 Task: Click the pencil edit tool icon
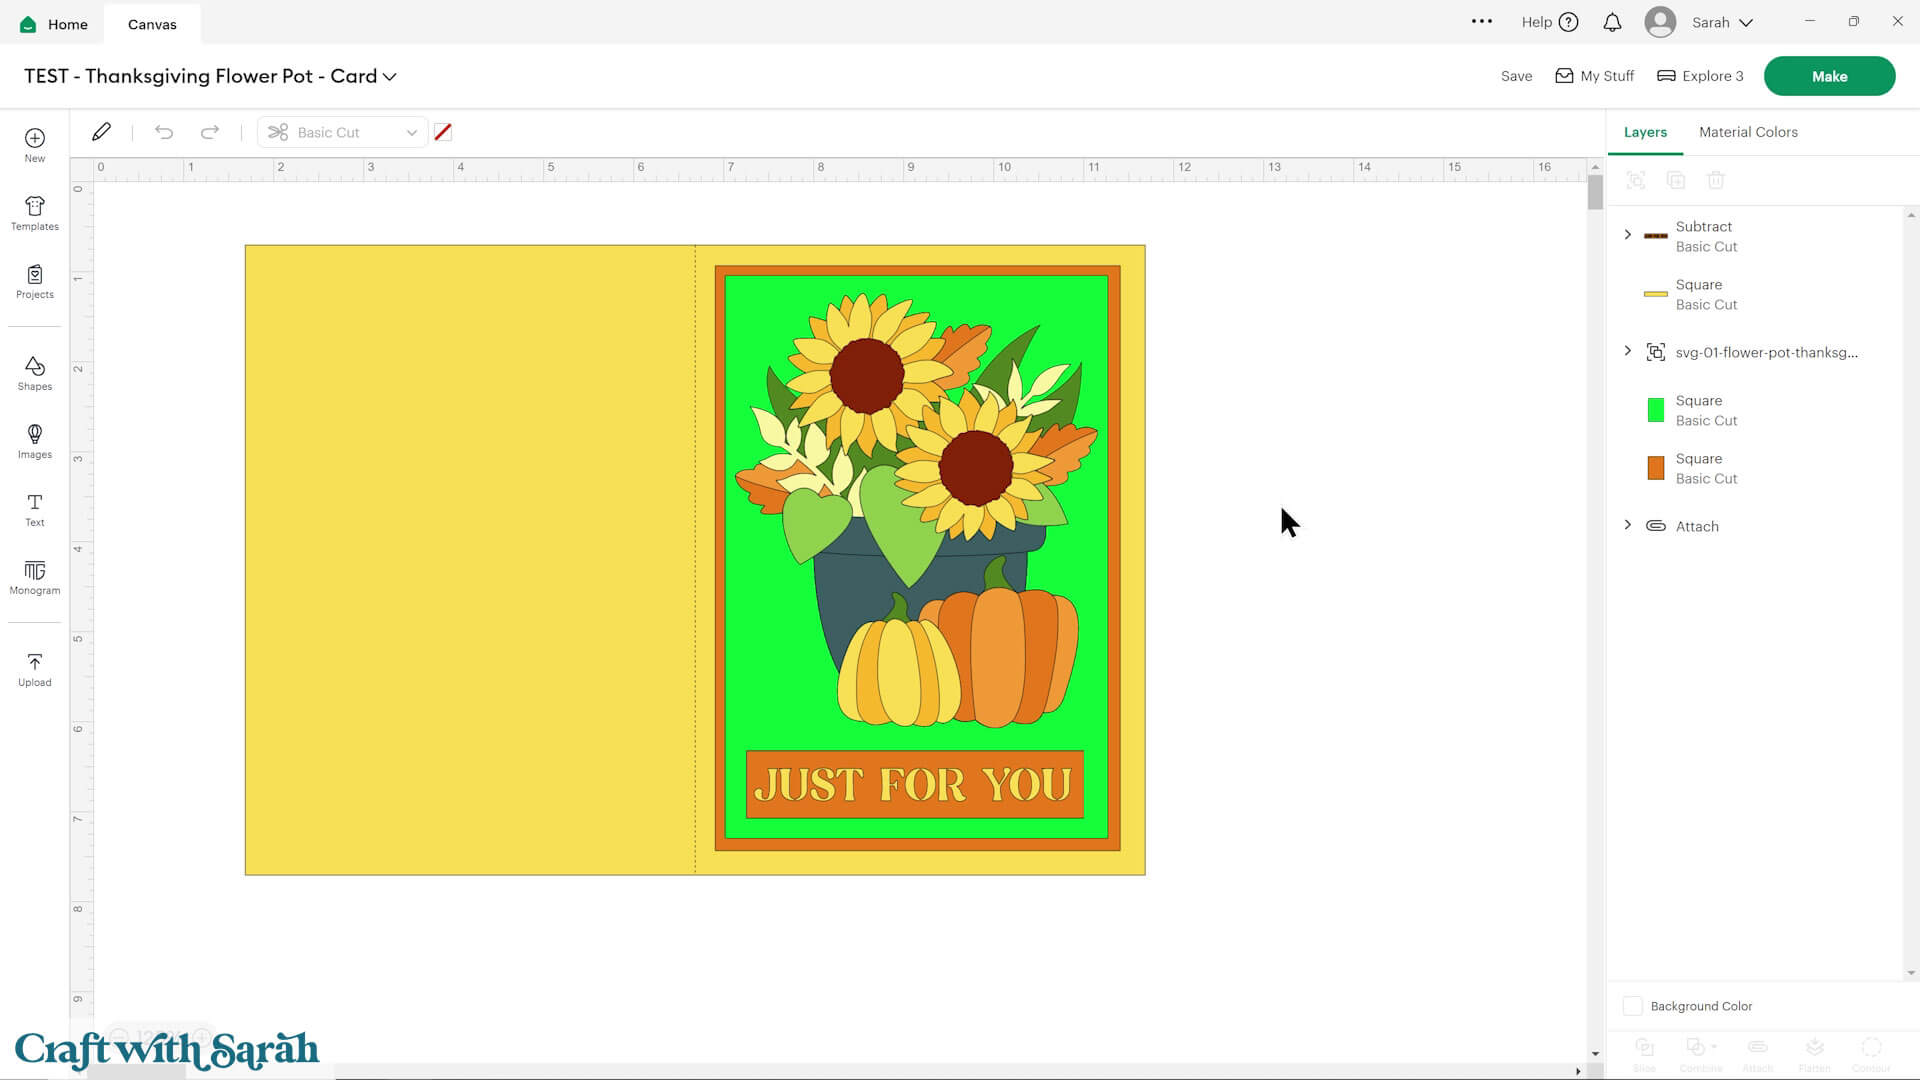pyautogui.click(x=101, y=132)
